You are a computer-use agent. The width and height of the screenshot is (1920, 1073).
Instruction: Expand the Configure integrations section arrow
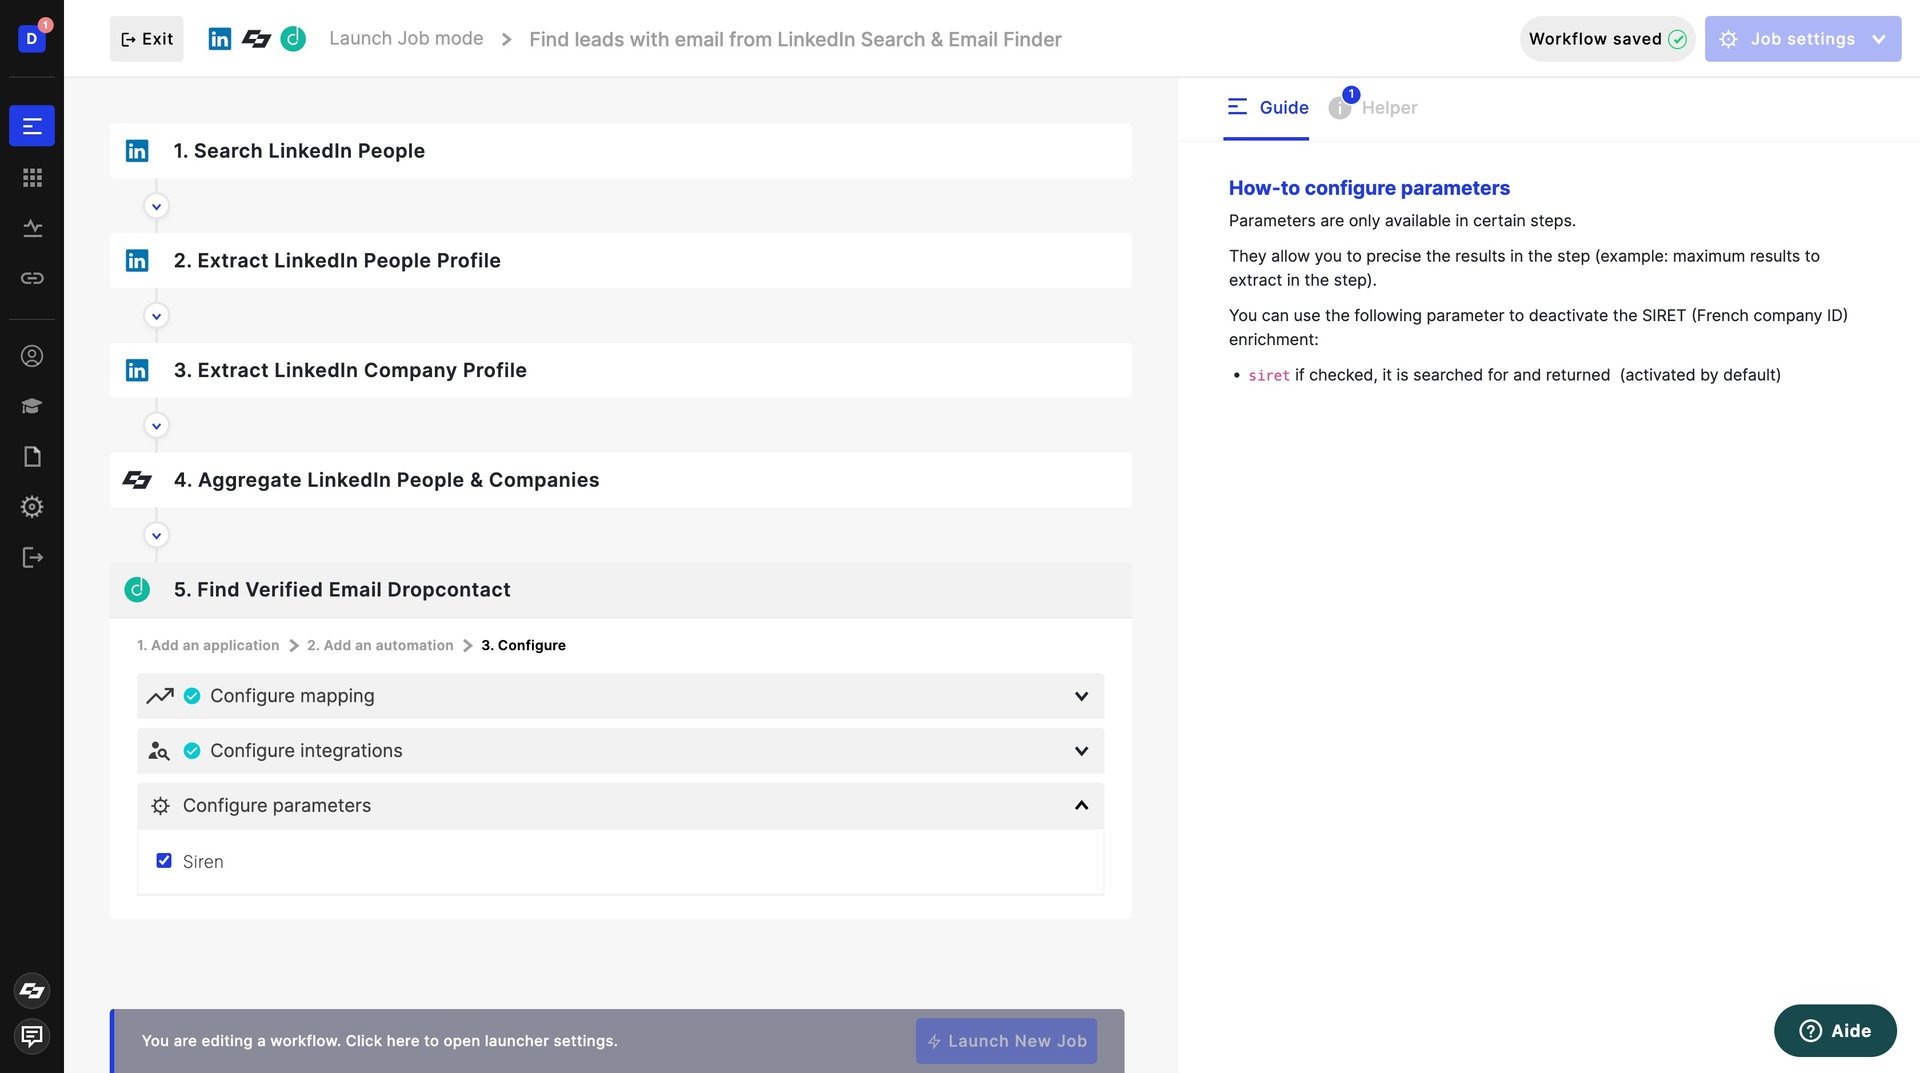[x=1081, y=751]
